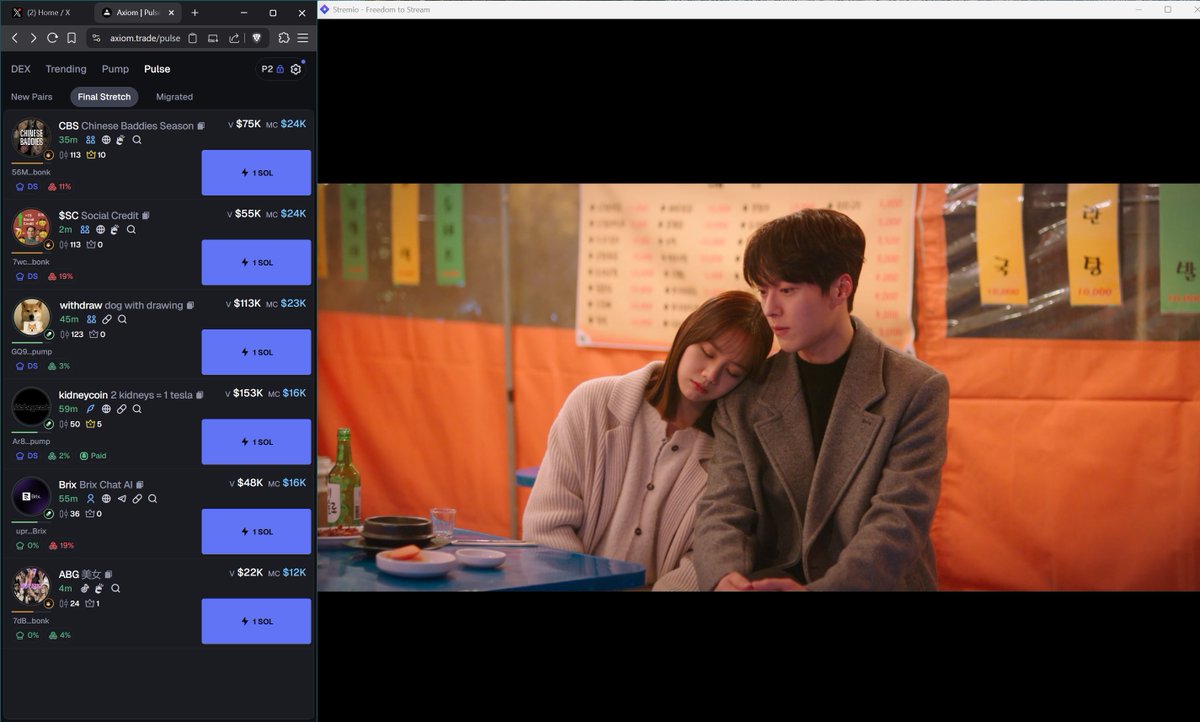Open Pulse settings gear icon
The image size is (1200, 722).
pos(296,69)
